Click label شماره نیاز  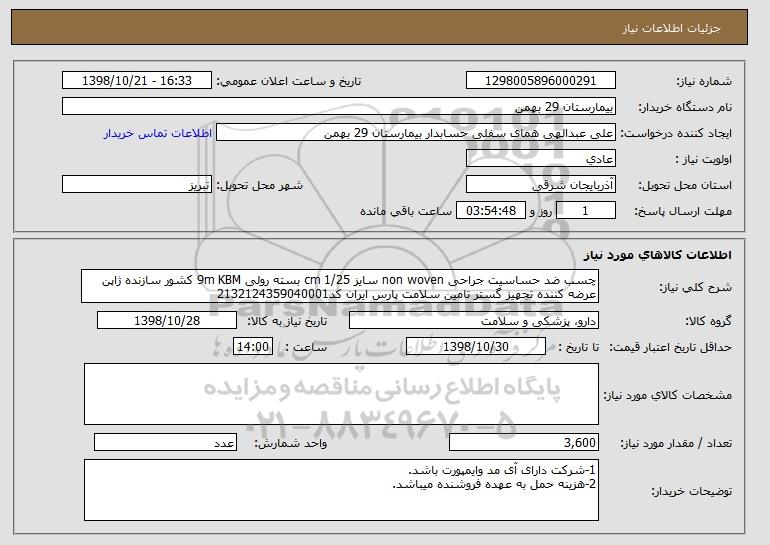[704, 81]
